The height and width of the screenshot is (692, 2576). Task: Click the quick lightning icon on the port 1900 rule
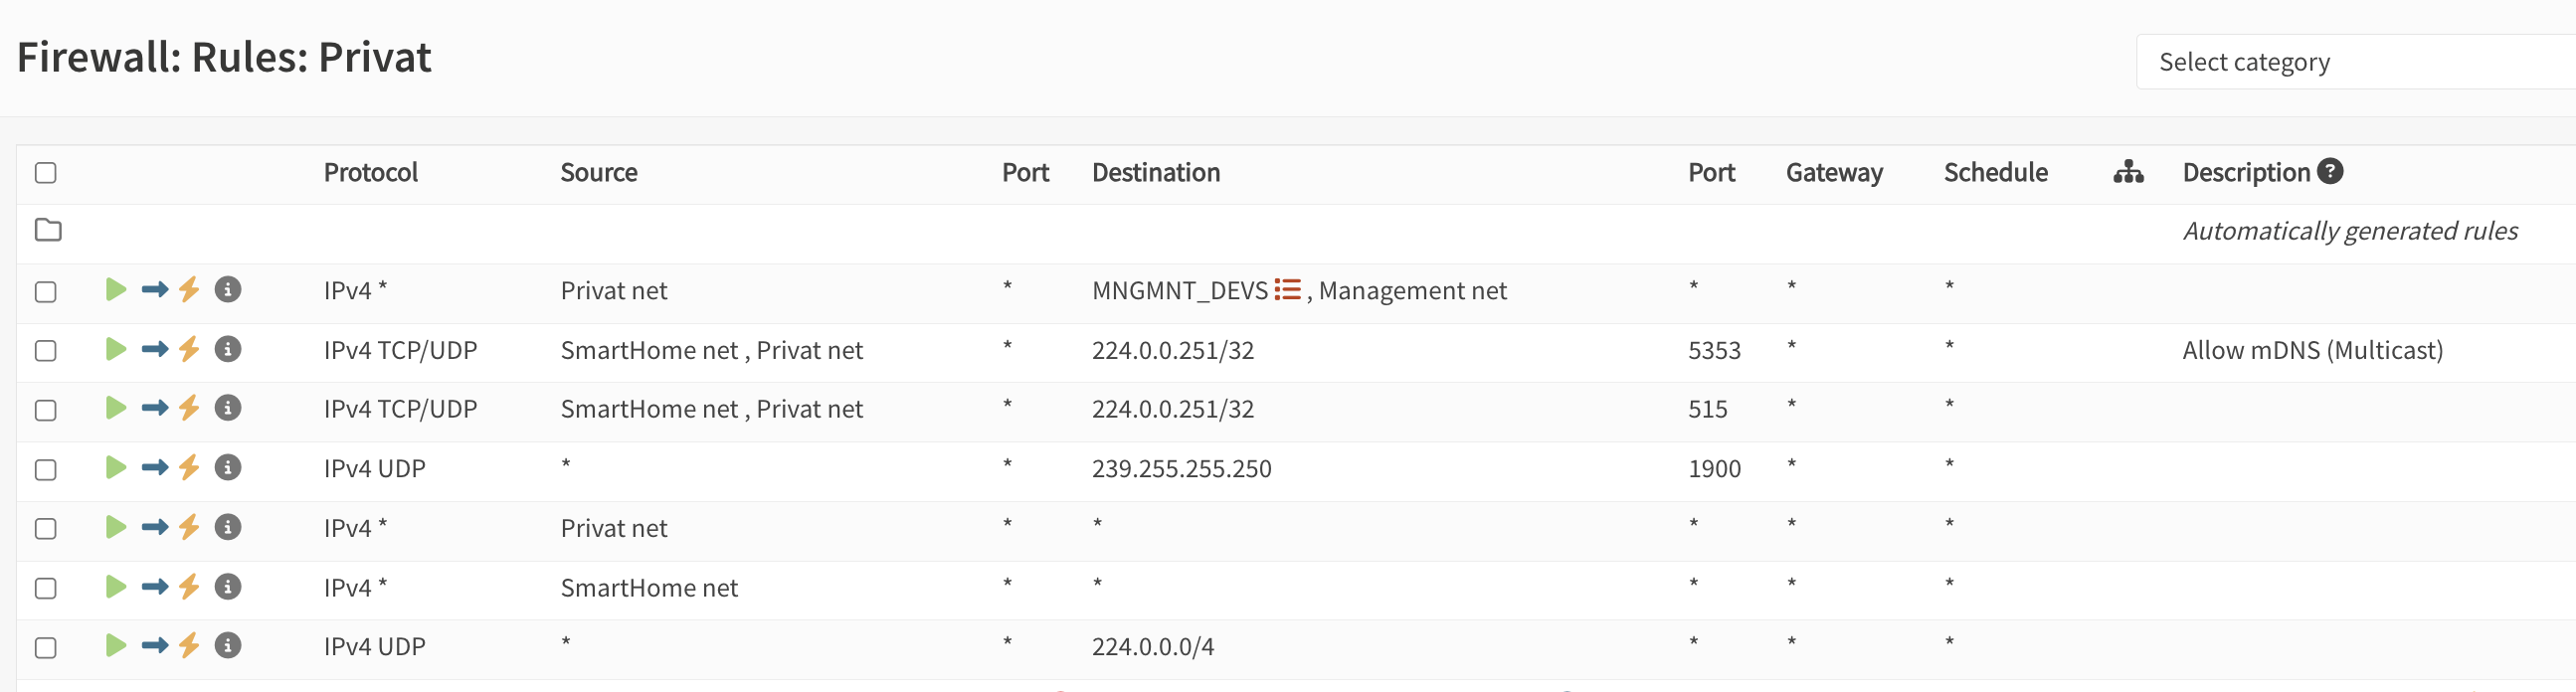click(189, 468)
